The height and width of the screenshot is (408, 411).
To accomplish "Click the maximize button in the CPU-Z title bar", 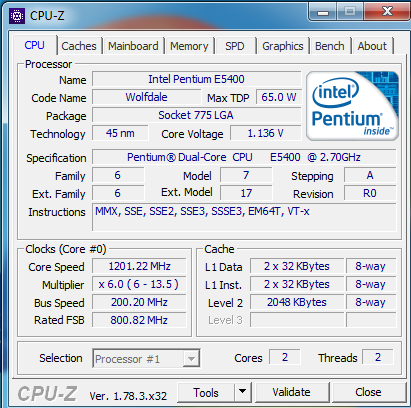I will point(350,12).
